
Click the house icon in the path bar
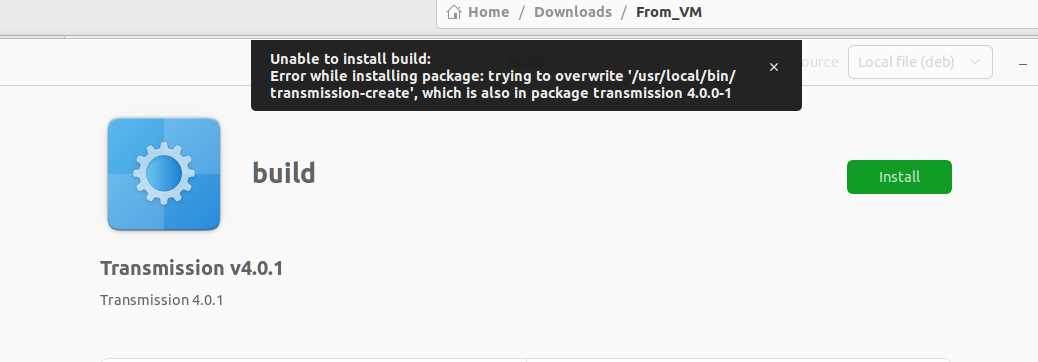453,12
